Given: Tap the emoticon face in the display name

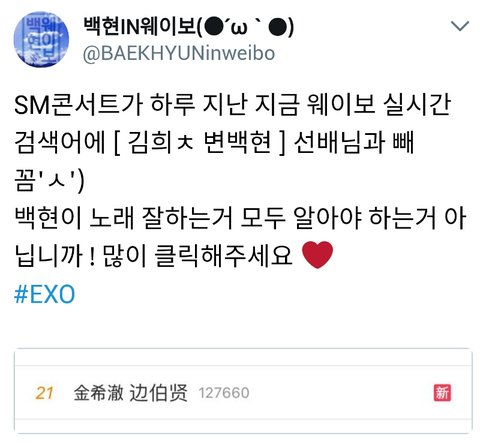Looking at the screenshot, I should (x=247, y=27).
